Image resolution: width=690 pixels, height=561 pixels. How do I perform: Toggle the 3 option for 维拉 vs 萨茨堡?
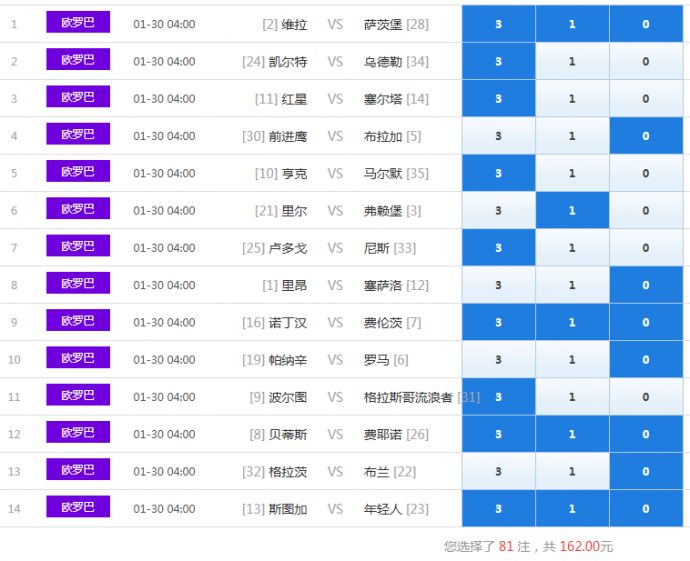point(498,24)
